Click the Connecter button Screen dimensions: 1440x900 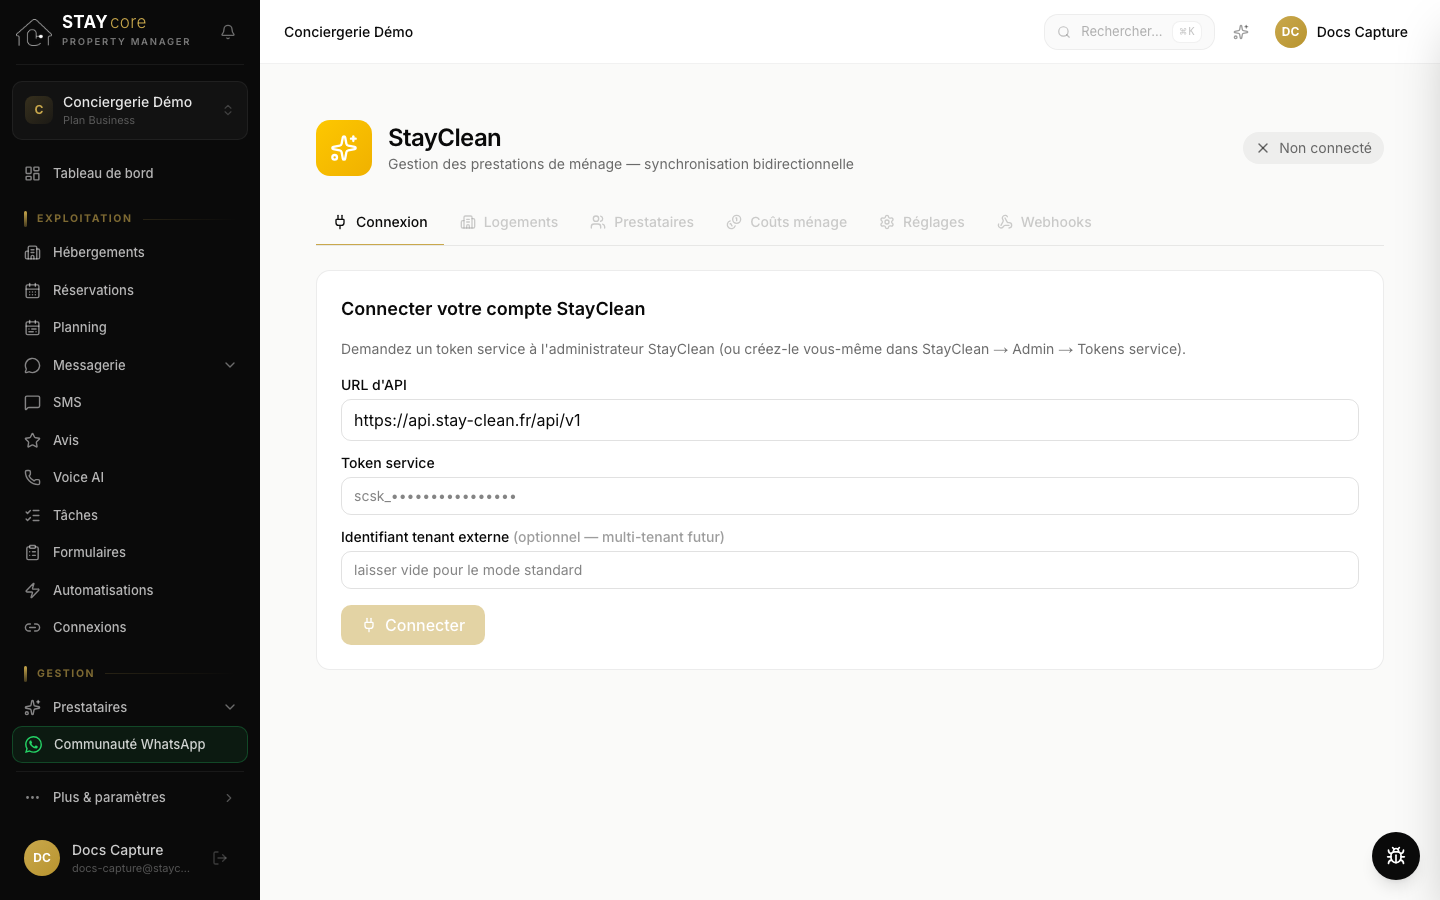click(x=413, y=625)
